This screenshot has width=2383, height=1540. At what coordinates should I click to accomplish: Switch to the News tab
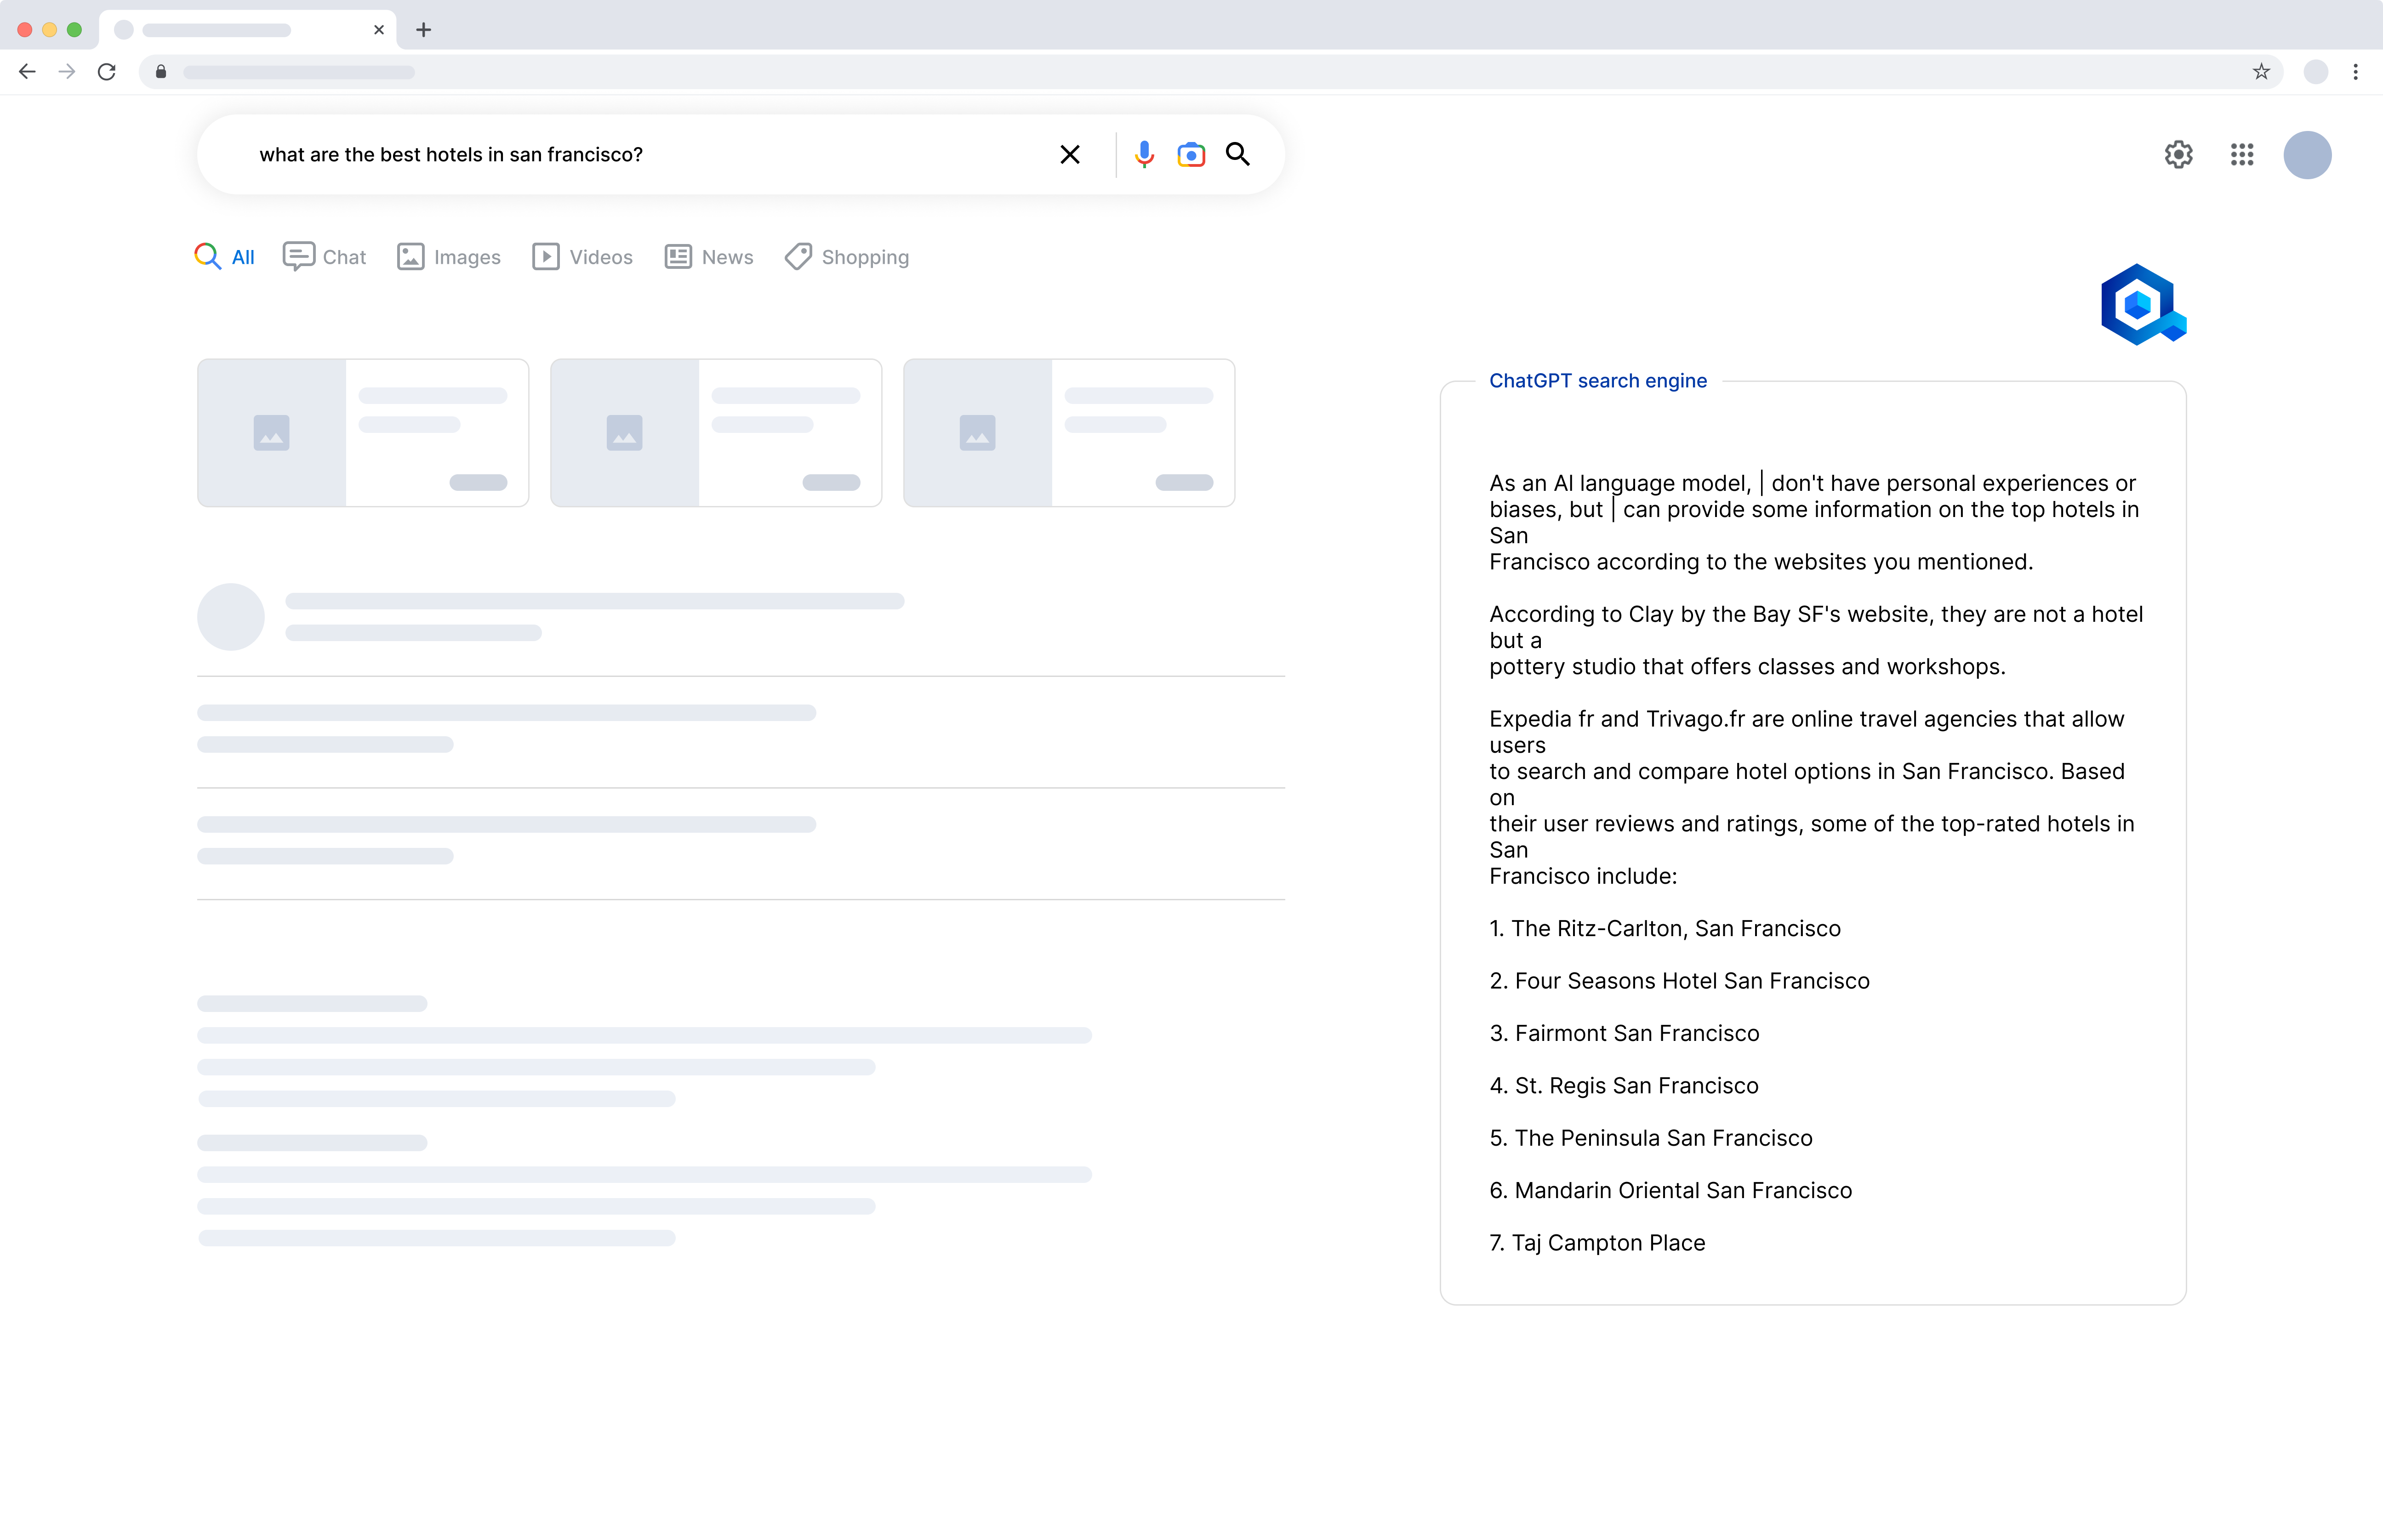coord(709,257)
